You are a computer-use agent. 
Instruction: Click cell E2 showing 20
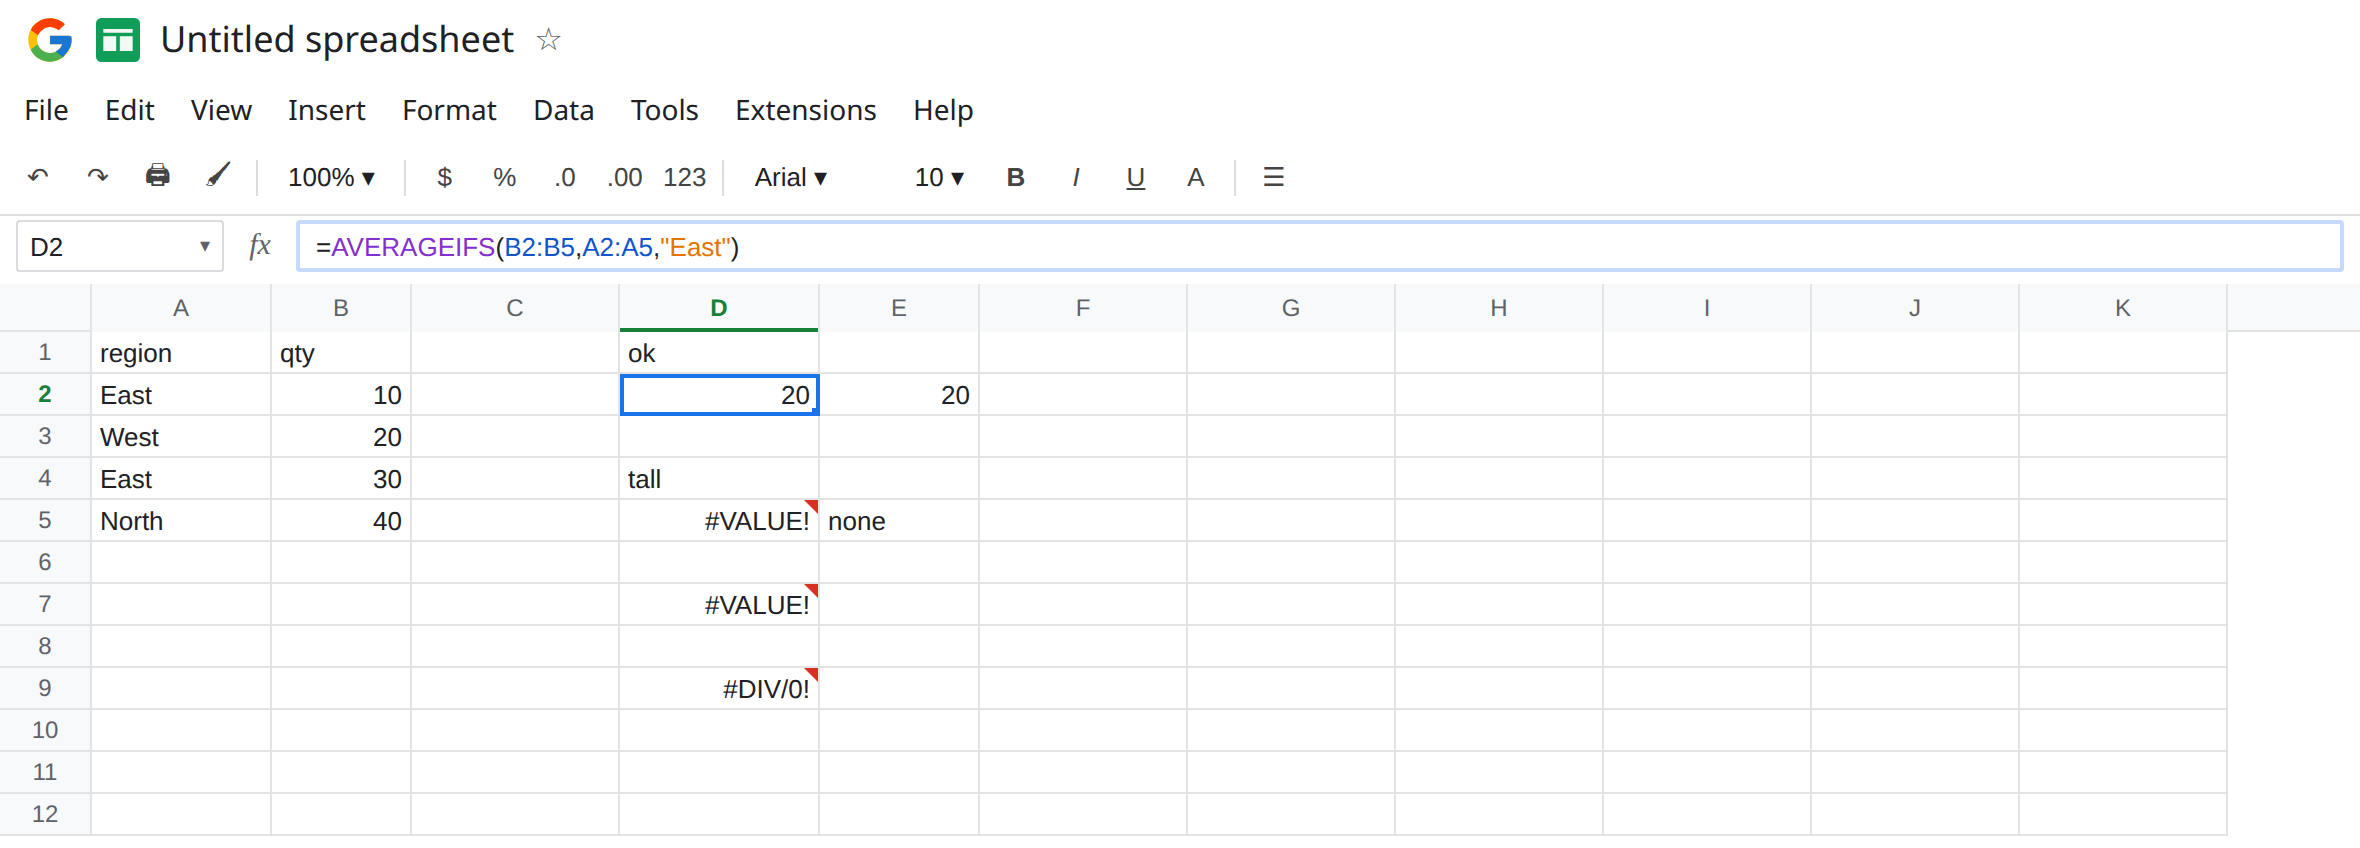click(x=899, y=395)
